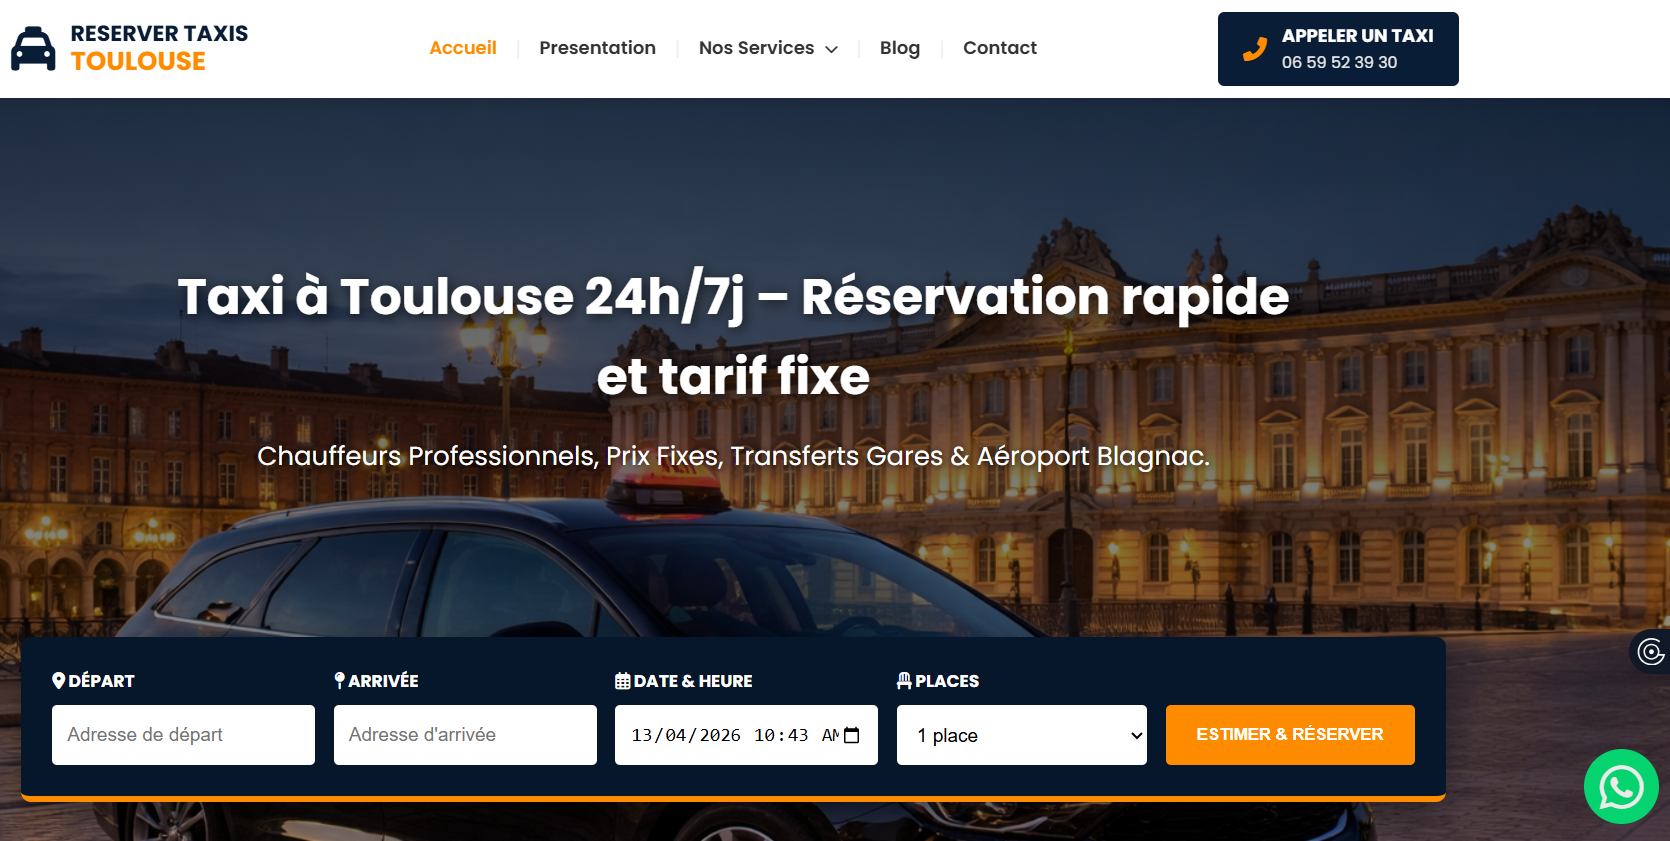Click the Estimer & Réserver button
The height and width of the screenshot is (841, 1670).
point(1290,735)
